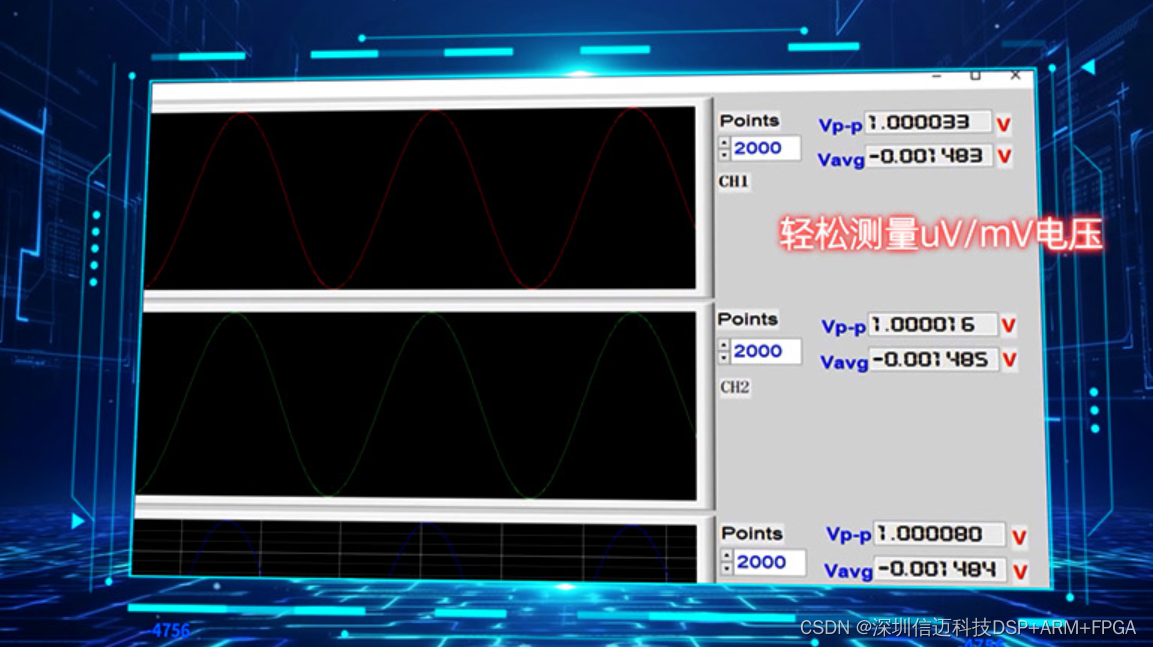1153x647 pixels.
Task: Decrease third channel Points with down arrow
Action: 727,568
